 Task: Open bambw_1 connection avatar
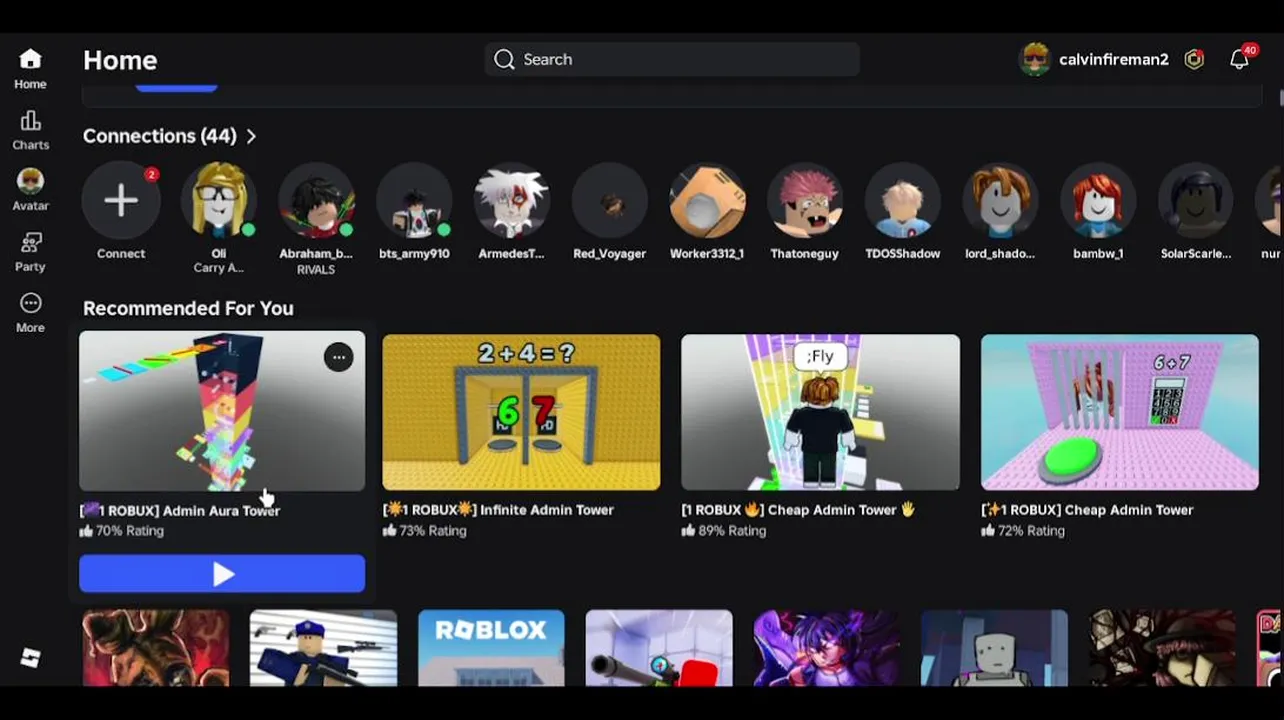tap(1098, 200)
